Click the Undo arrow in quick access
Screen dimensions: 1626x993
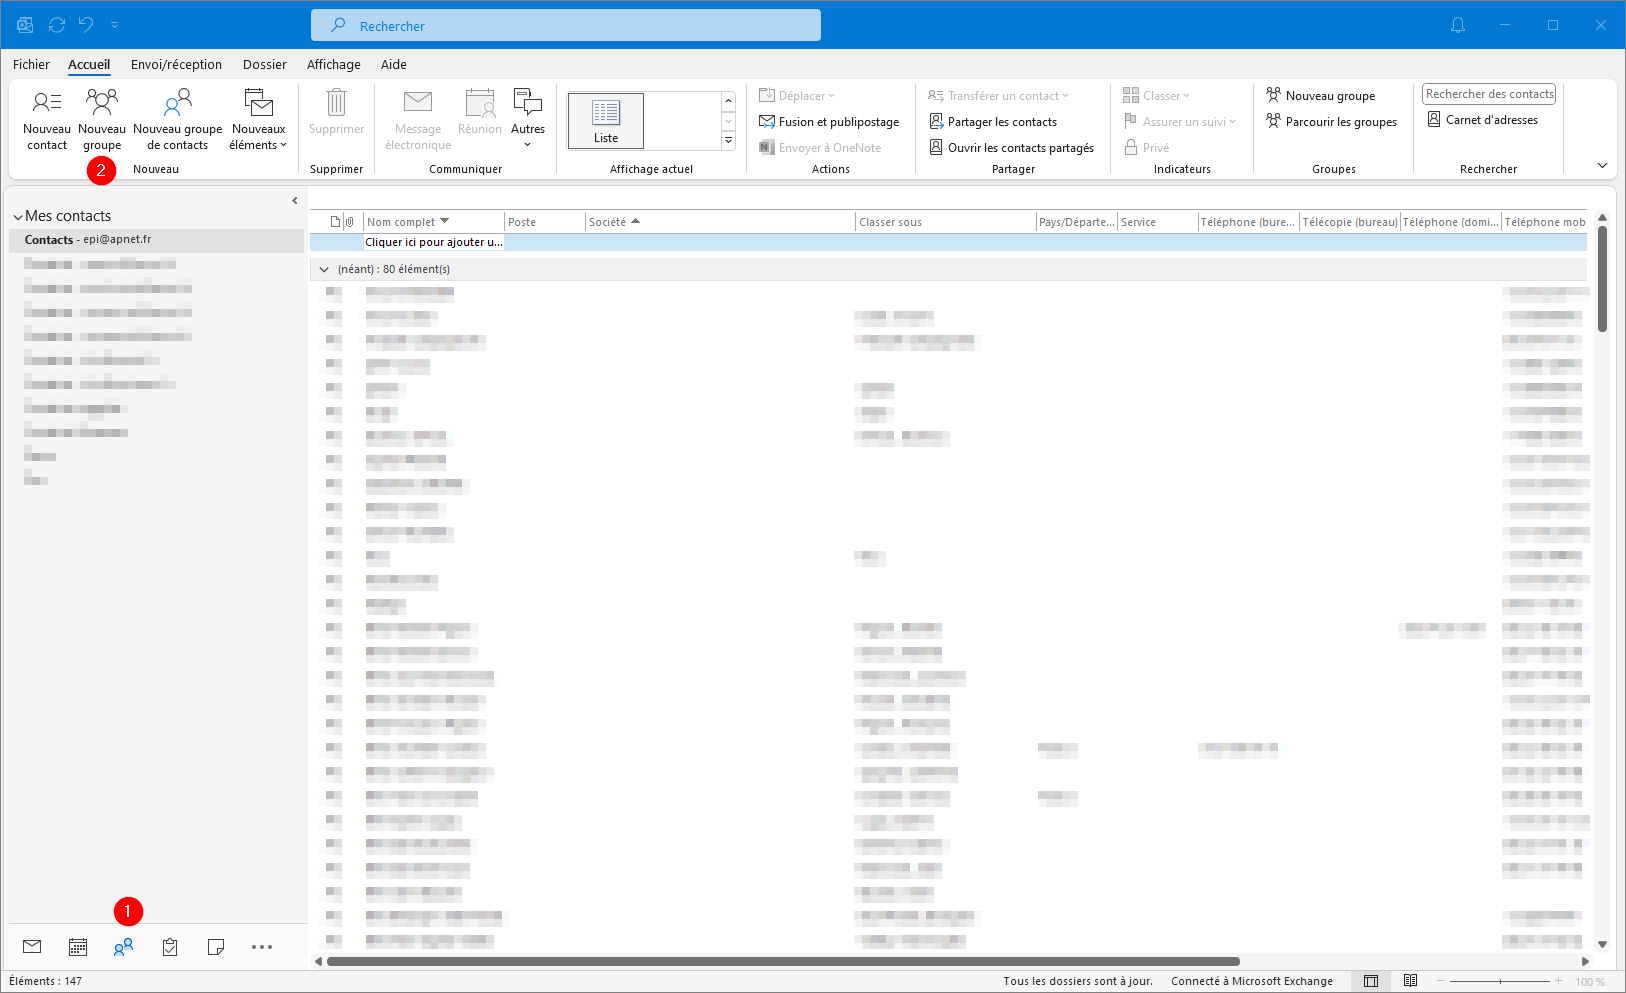point(86,25)
